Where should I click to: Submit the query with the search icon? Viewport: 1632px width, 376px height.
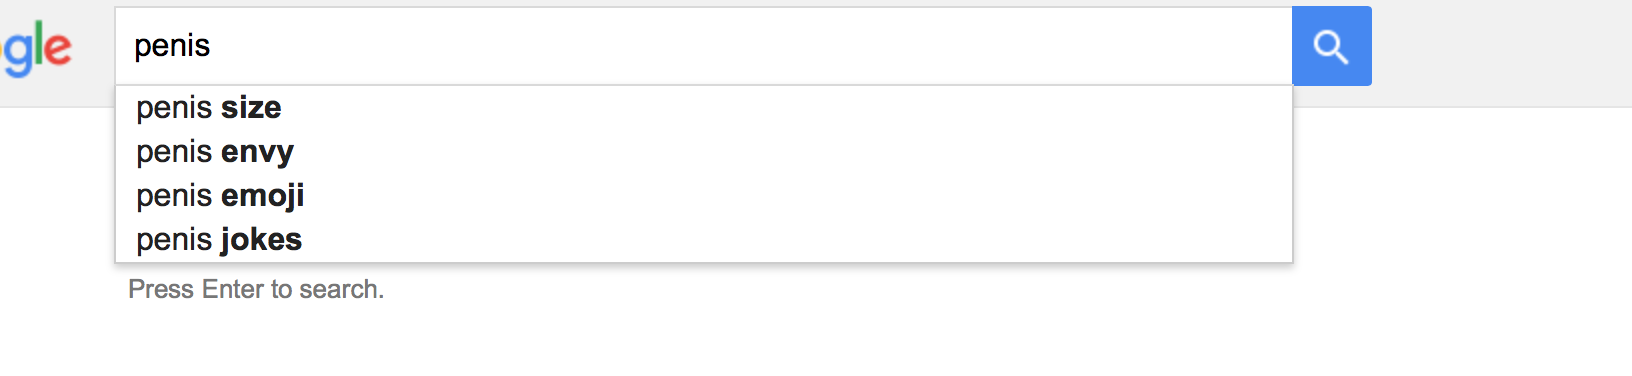point(1331,46)
